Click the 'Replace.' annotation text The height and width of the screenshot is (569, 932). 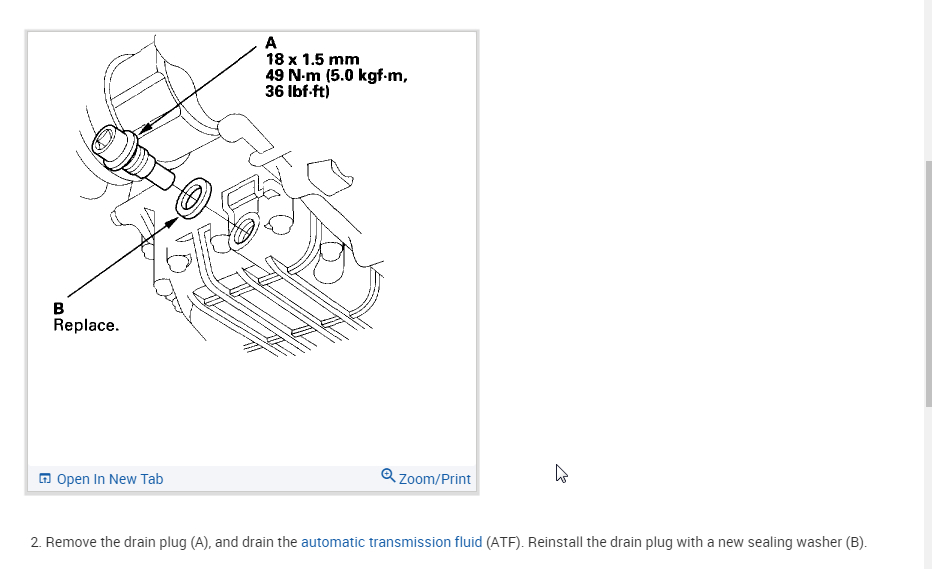(86, 325)
